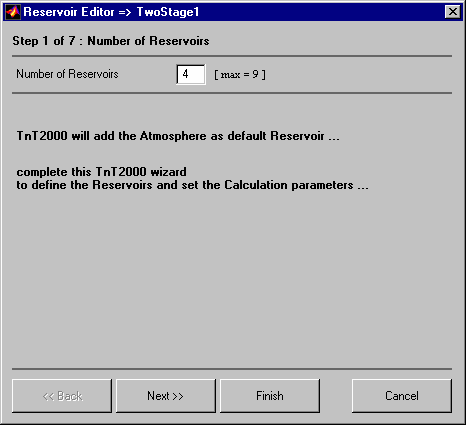Viewport: 466px width, 425px height.
Task: Click the 'Reservoir Editor => TwoStage1' title text
Action: [x=111, y=12]
